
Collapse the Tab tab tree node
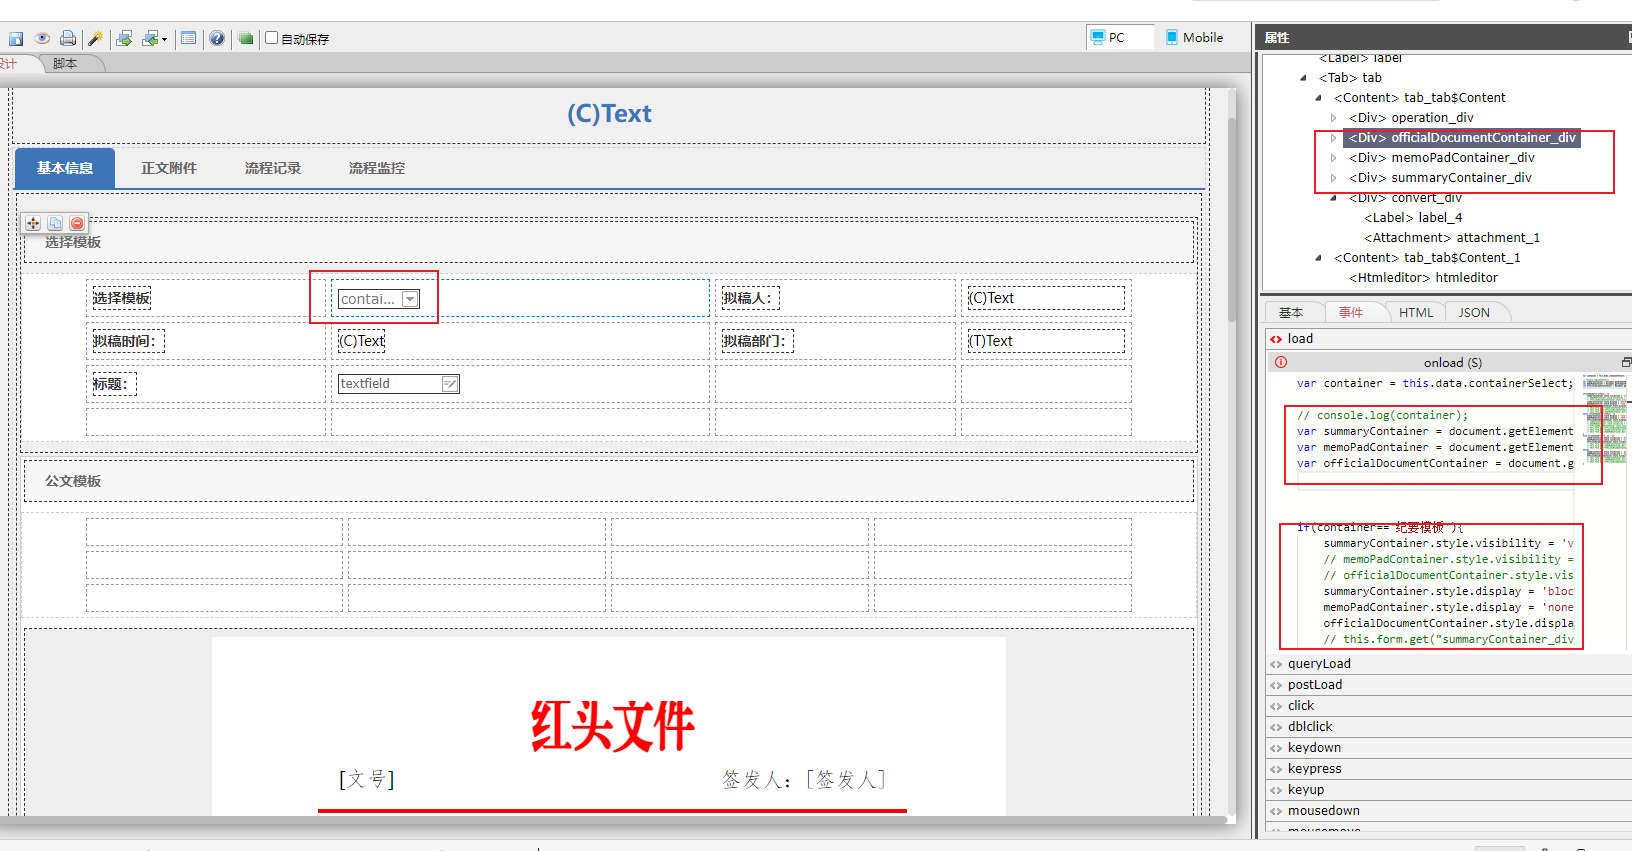coord(1303,78)
